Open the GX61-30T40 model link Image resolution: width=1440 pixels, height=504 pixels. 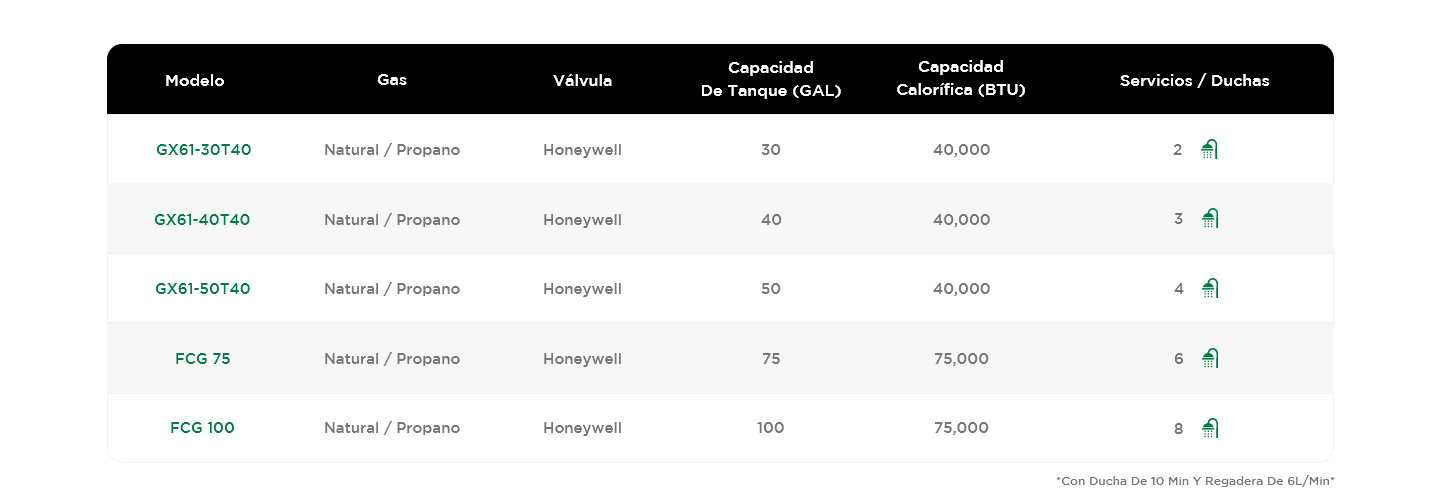[x=204, y=150]
